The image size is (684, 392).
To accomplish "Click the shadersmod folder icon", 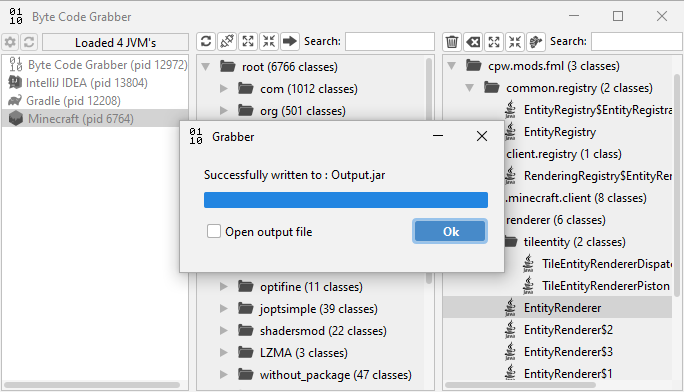I will pyautogui.click(x=246, y=331).
